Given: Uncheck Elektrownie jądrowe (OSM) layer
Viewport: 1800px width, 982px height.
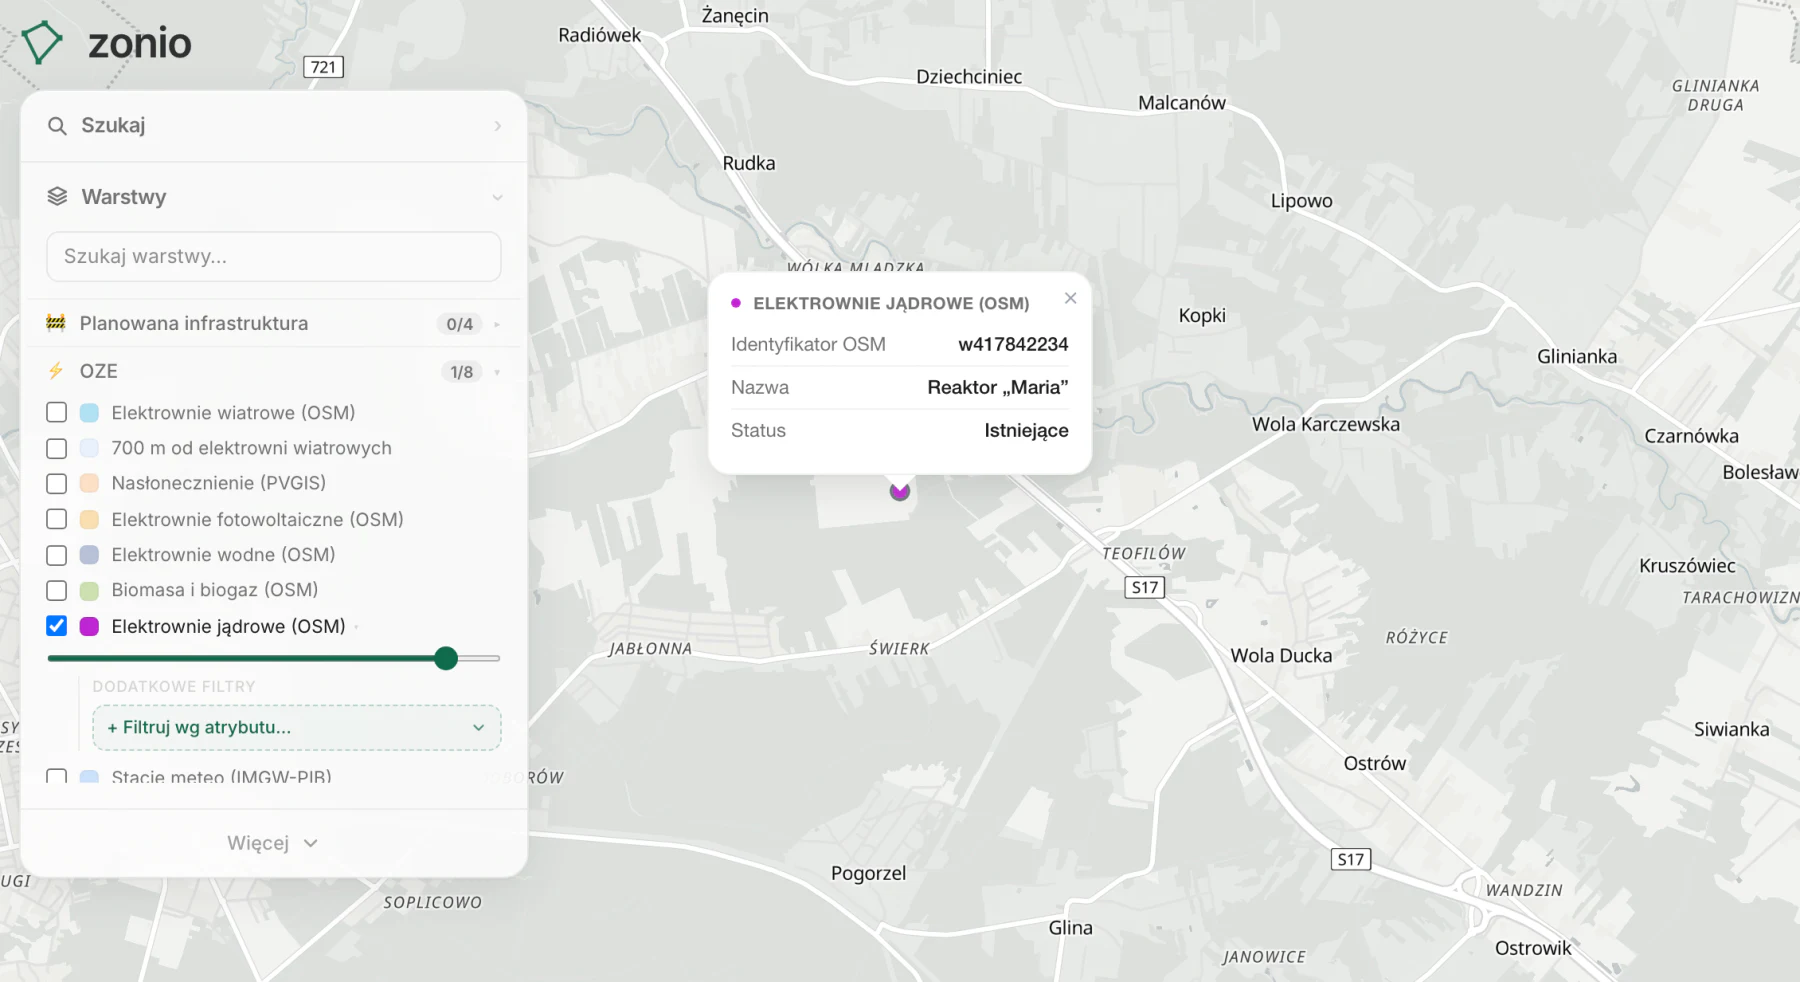Looking at the screenshot, I should coord(57,626).
